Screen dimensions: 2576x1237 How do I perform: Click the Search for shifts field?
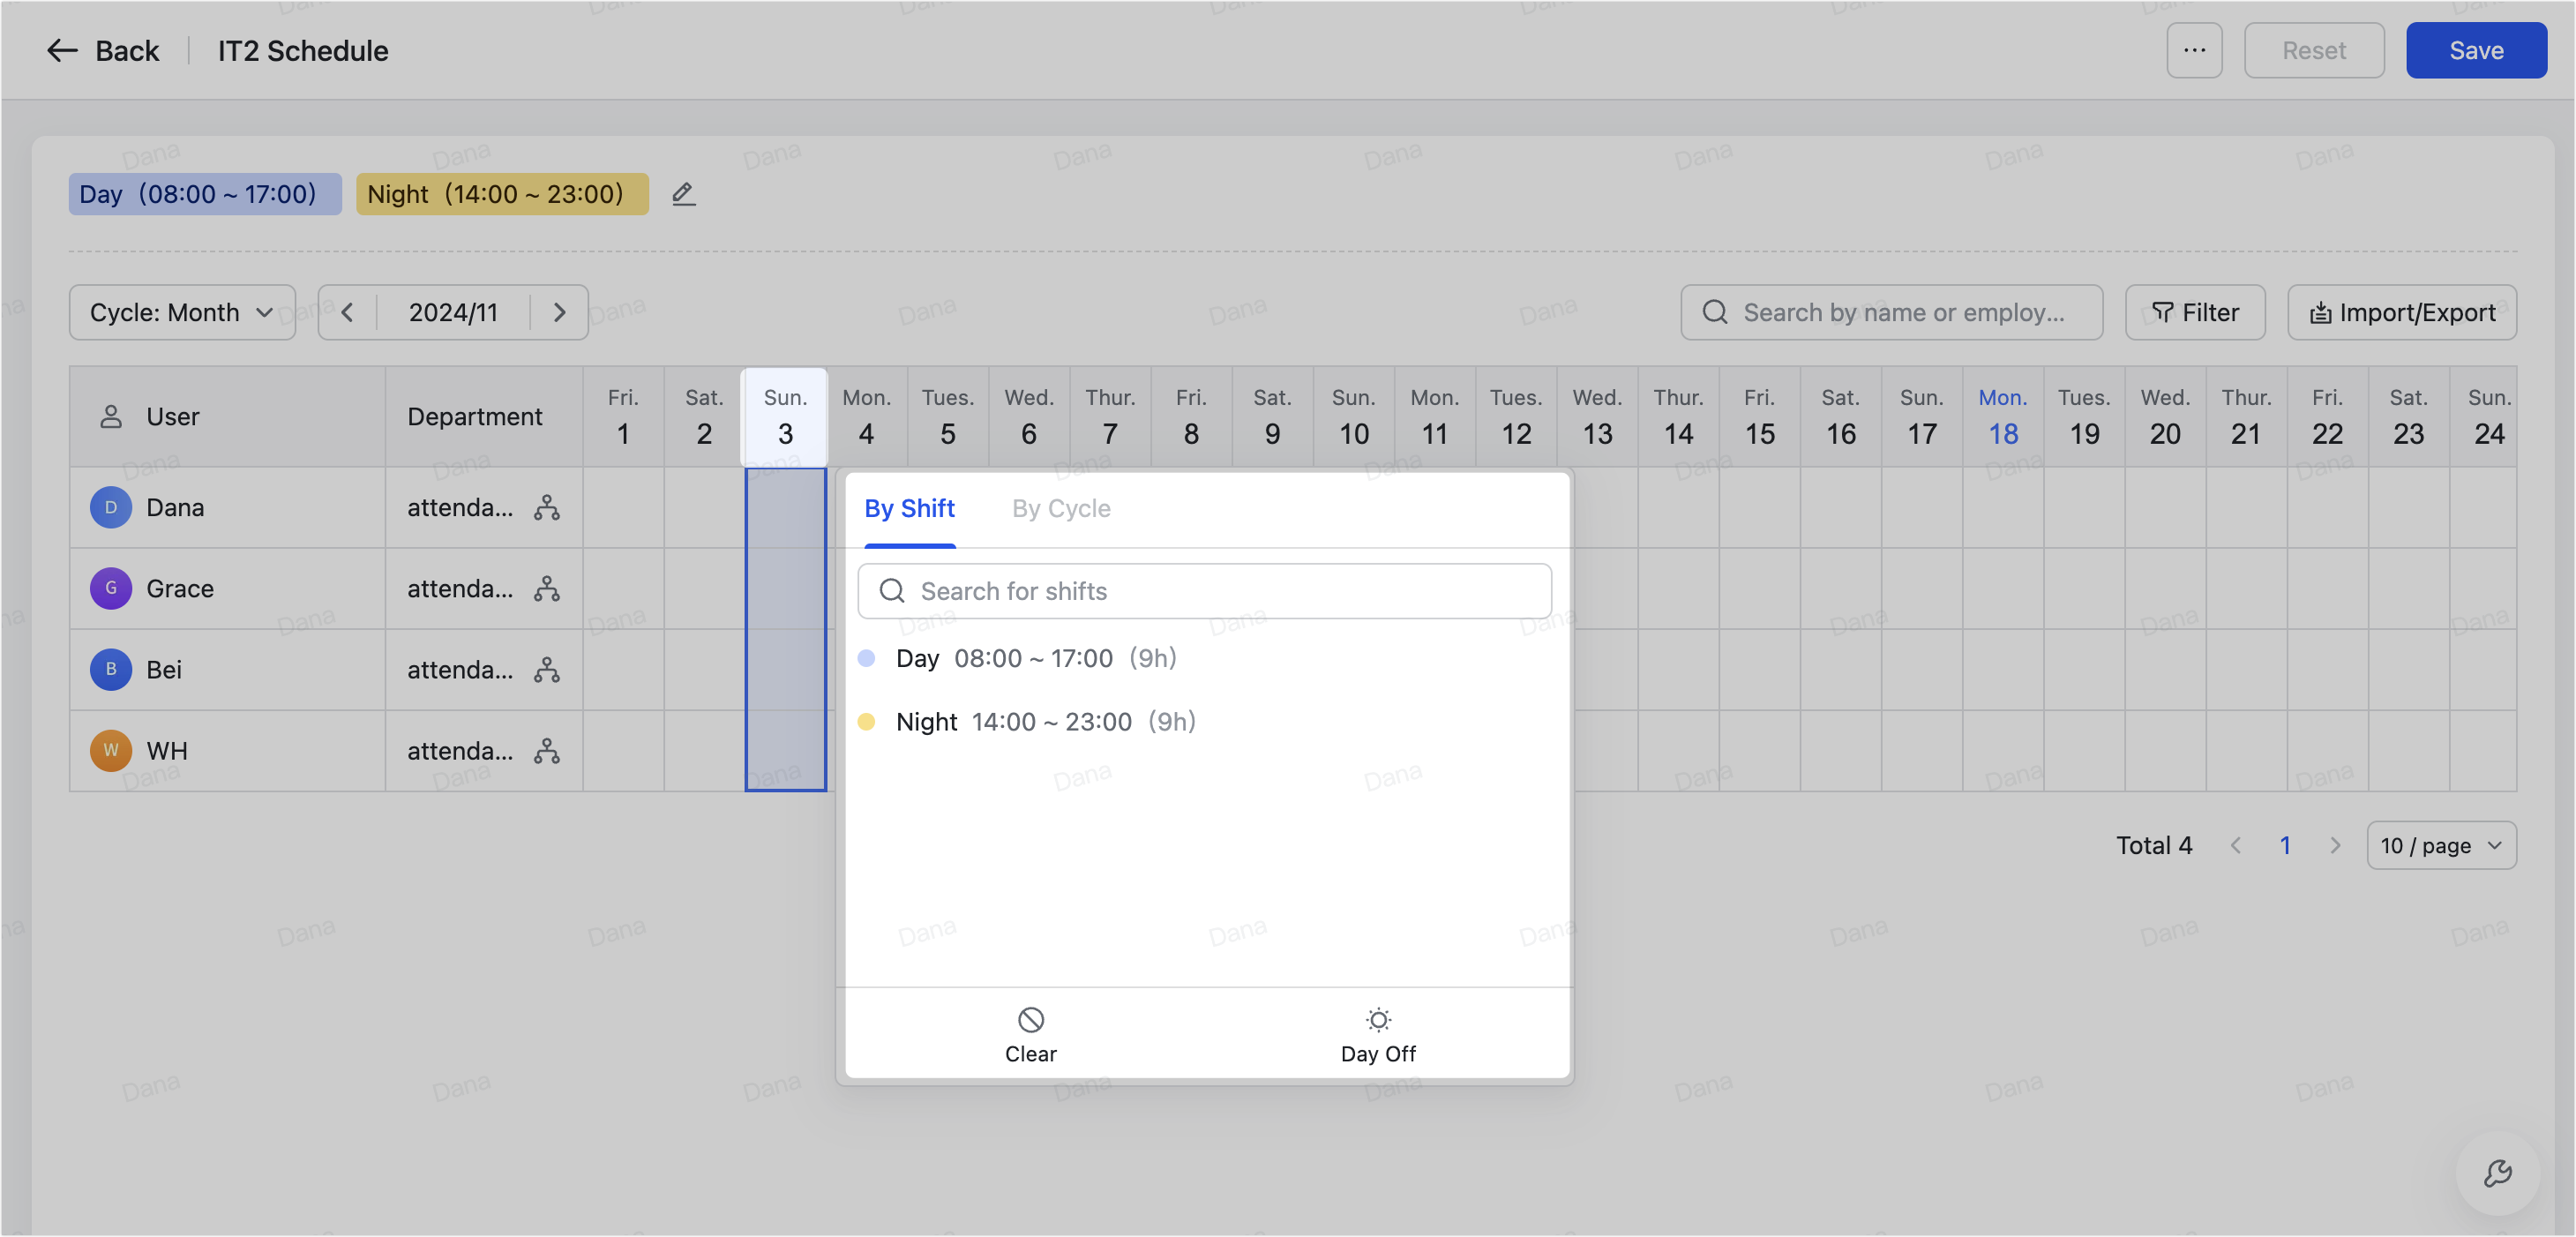(1204, 591)
